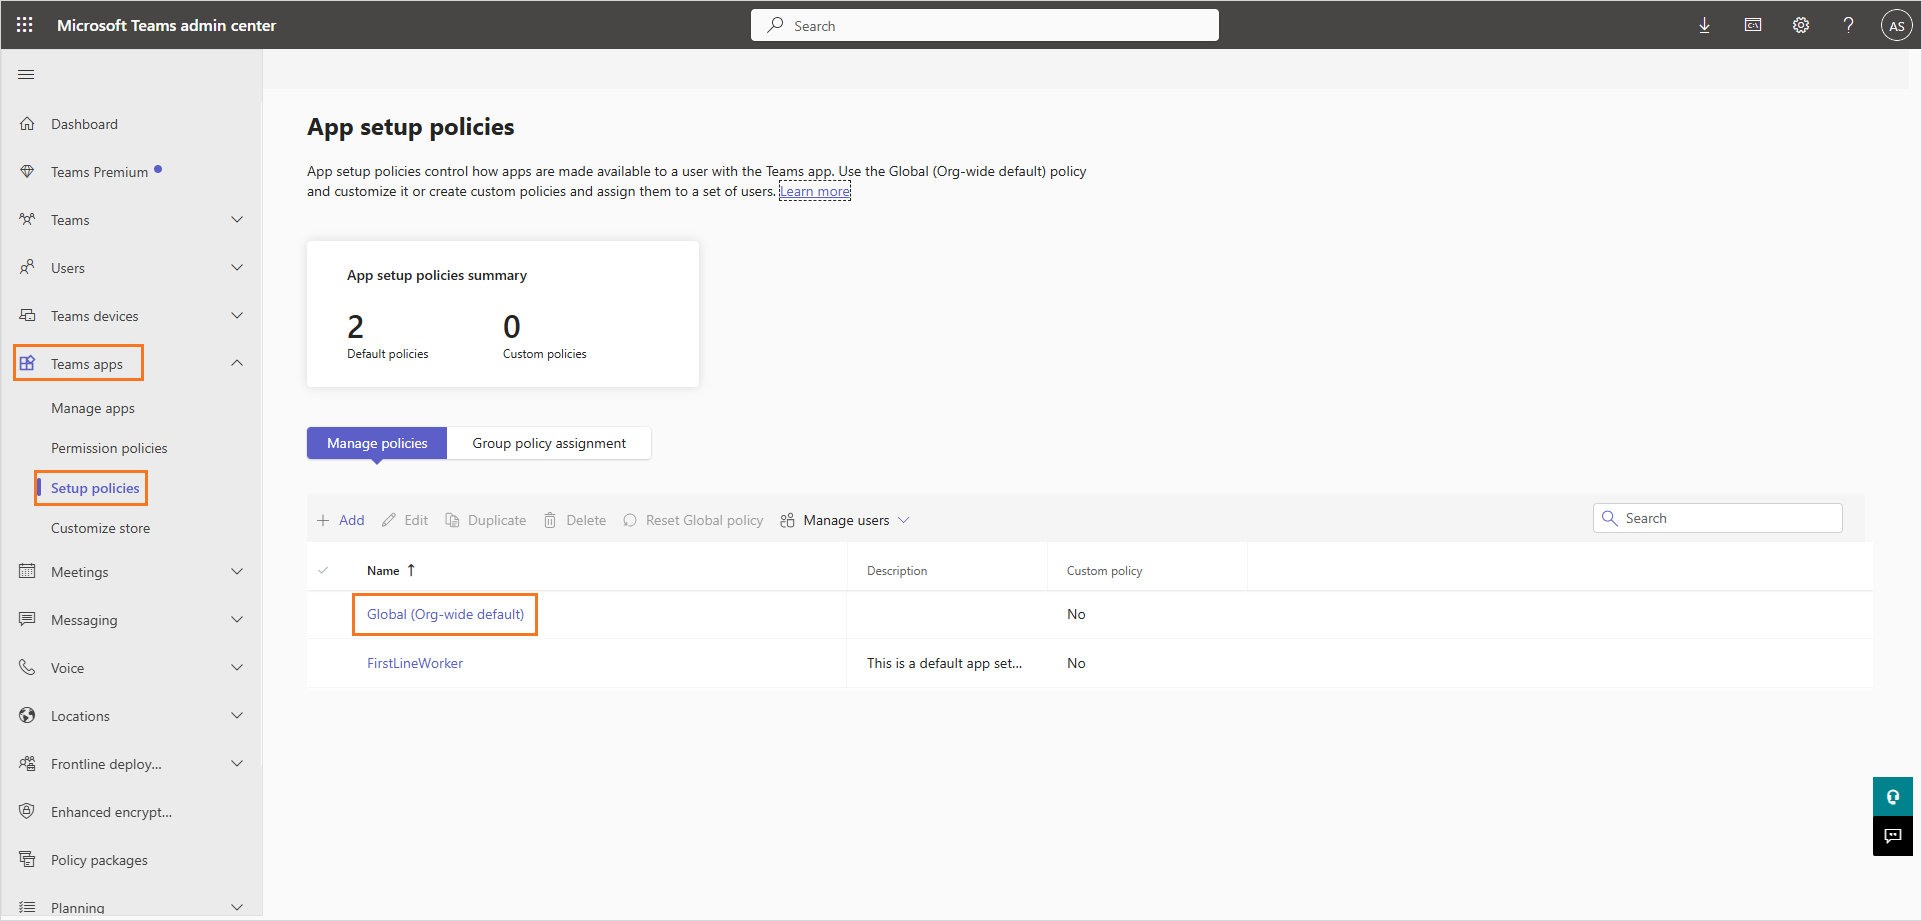Image resolution: width=1922 pixels, height=921 pixels.
Task: Click the Edit toolbar button
Action: coord(405,520)
